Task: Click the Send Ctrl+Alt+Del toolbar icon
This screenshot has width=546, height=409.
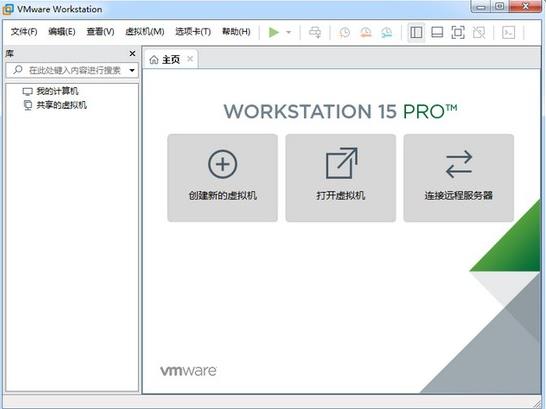Action: [x=315, y=32]
